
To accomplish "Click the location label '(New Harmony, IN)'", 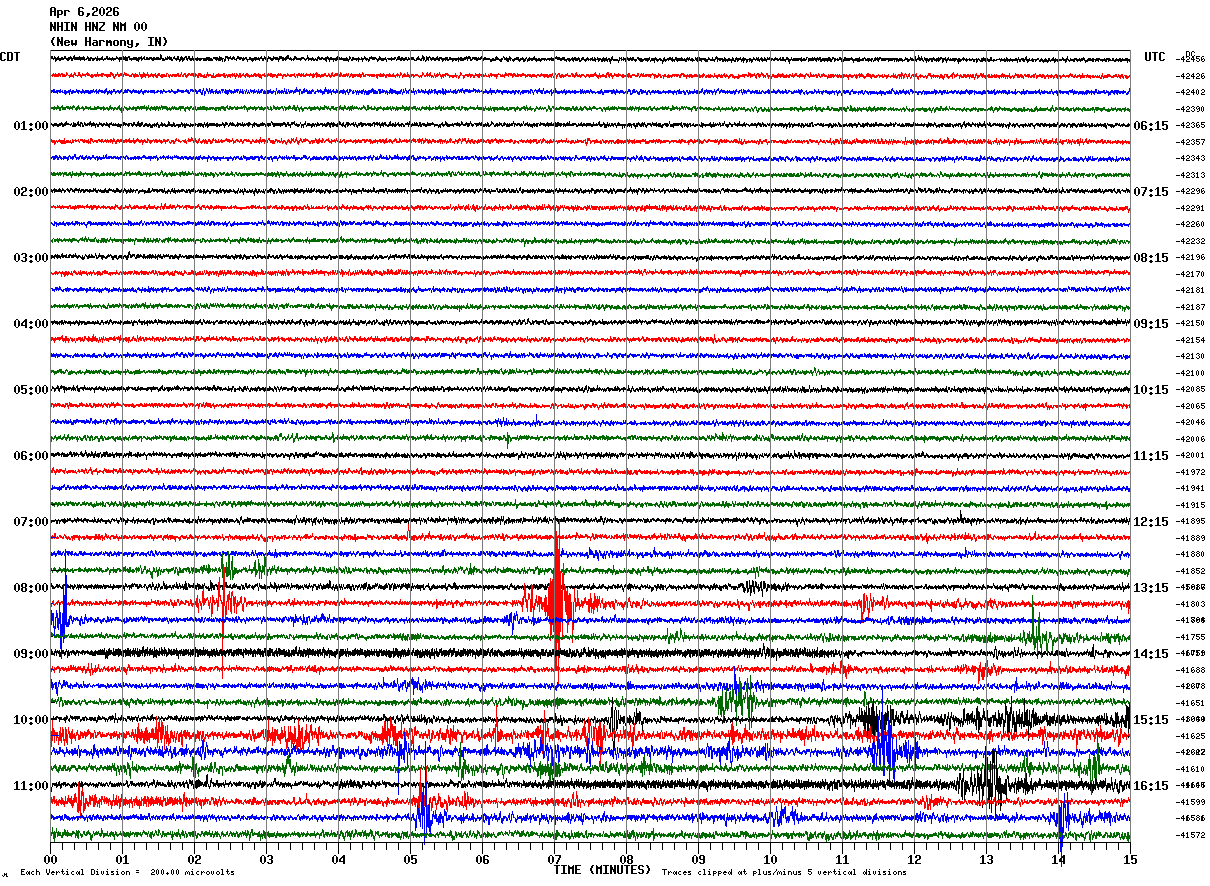I will 109,42.
